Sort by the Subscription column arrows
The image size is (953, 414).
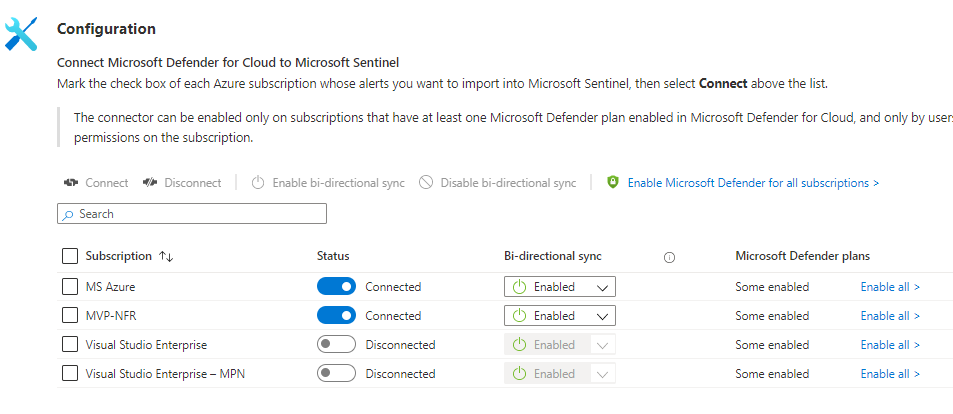coord(166,257)
